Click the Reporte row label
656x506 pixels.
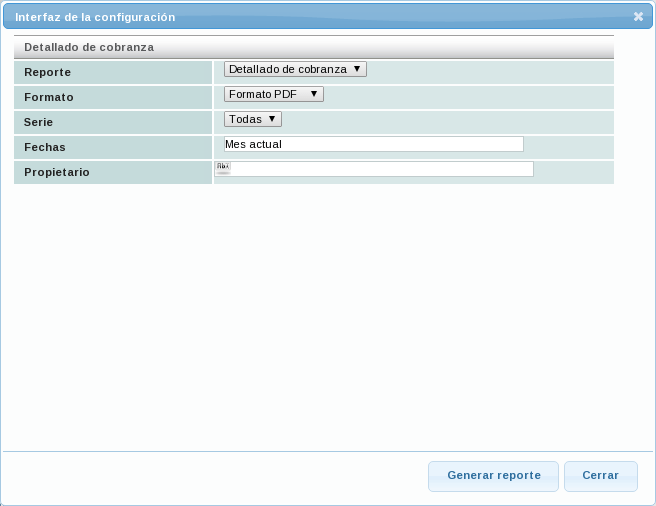[x=47, y=73]
